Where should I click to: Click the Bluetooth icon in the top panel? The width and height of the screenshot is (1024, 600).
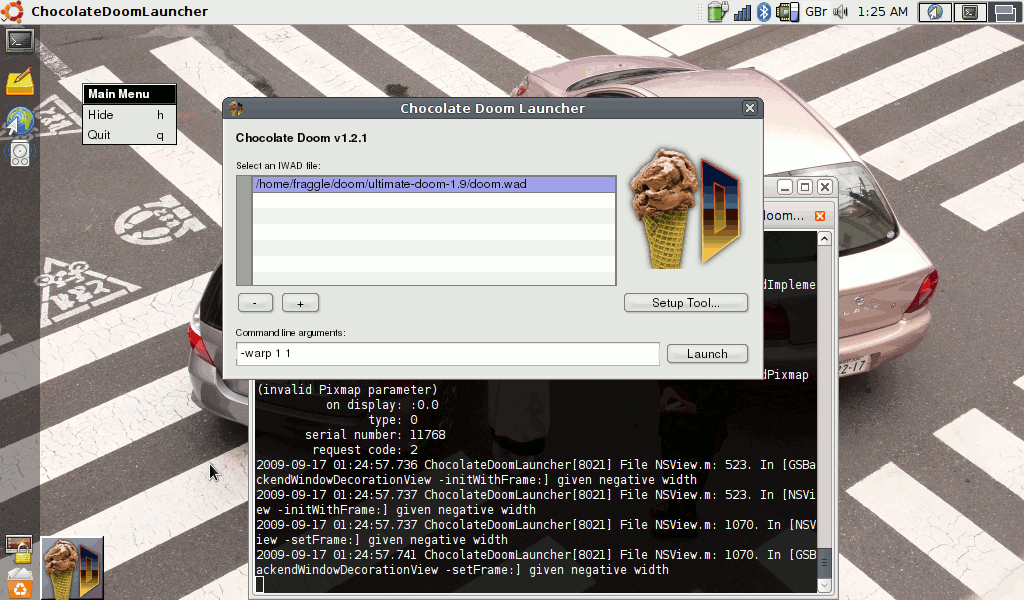[763, 12]
